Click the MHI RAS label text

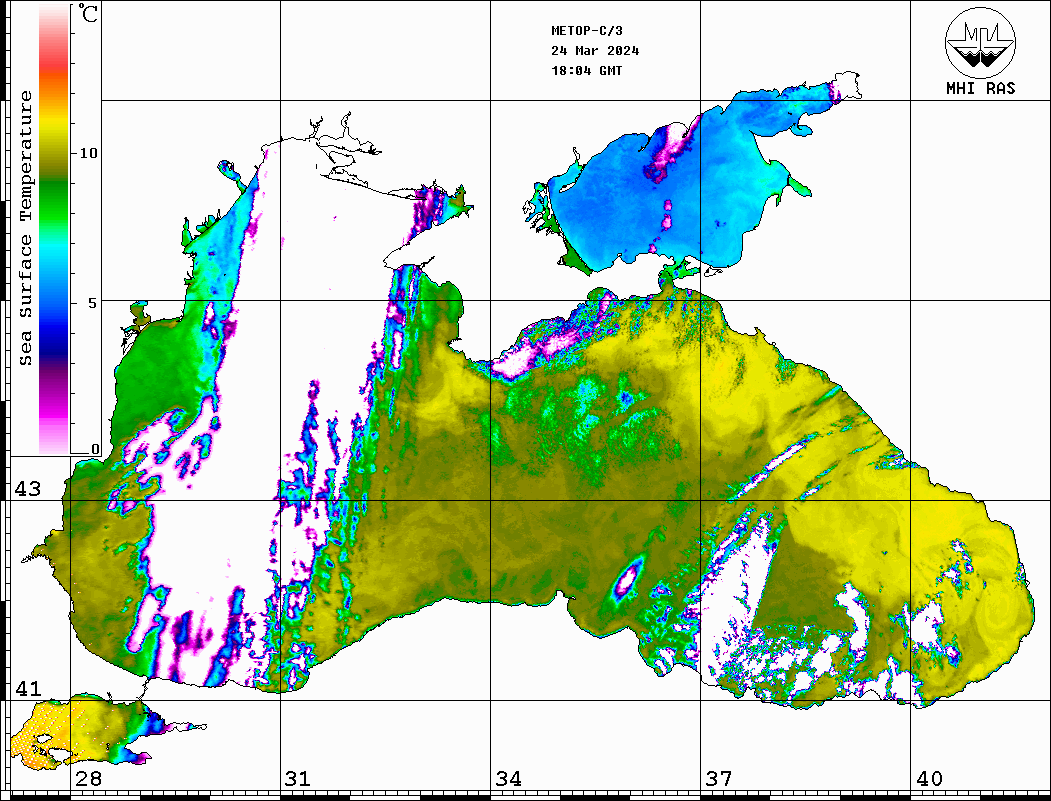(981, 88)
